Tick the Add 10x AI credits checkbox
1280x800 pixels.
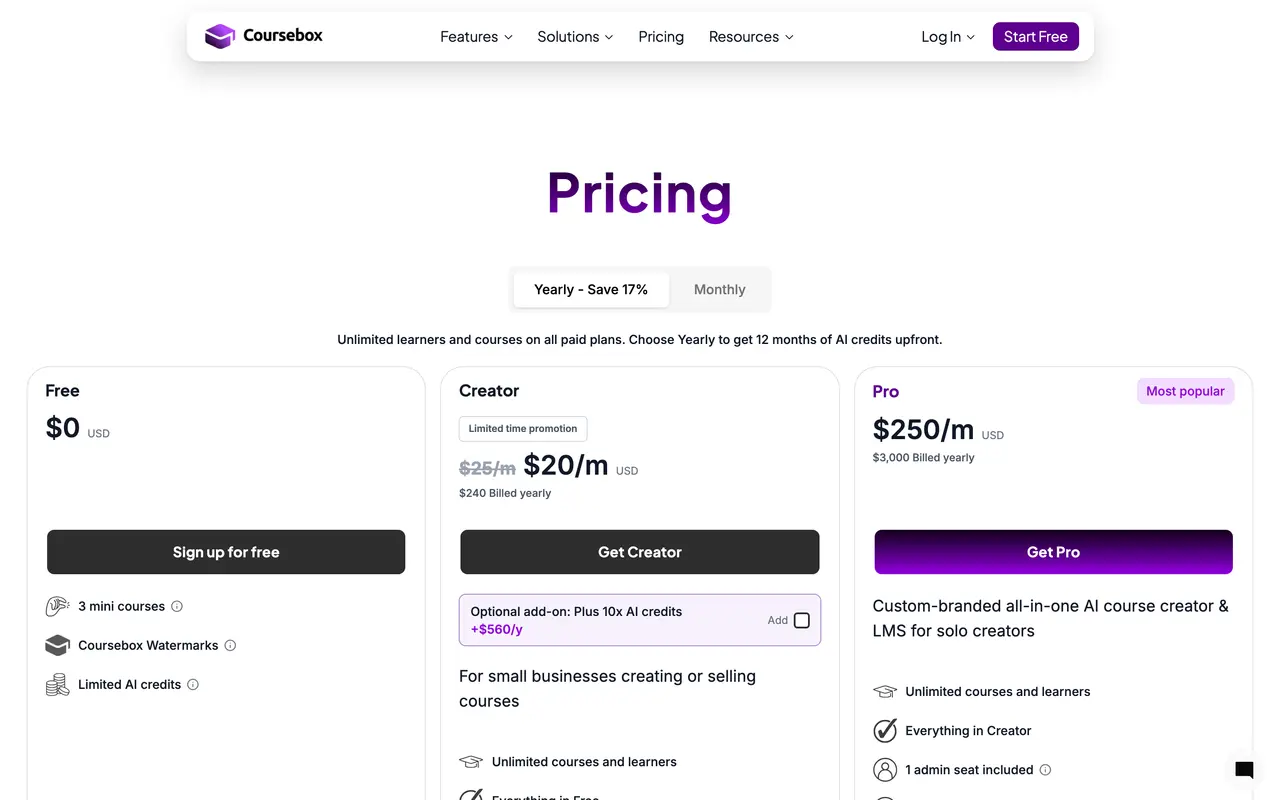[x=802, y=620]
